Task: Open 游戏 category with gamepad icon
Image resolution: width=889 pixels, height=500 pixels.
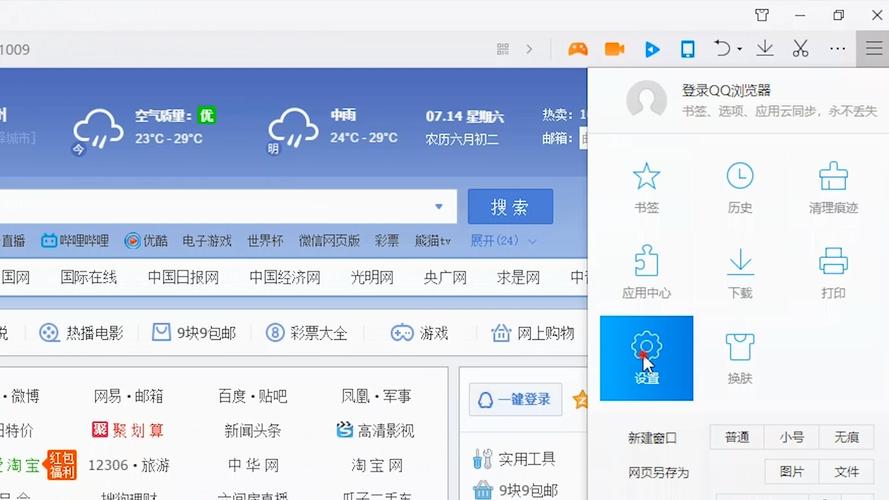Action: coord(420,333)
